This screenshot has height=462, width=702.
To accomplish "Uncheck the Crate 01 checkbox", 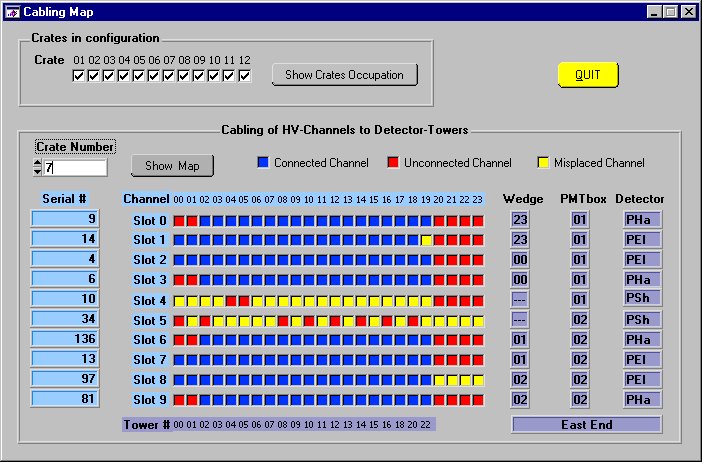I will tap(78, 76).
